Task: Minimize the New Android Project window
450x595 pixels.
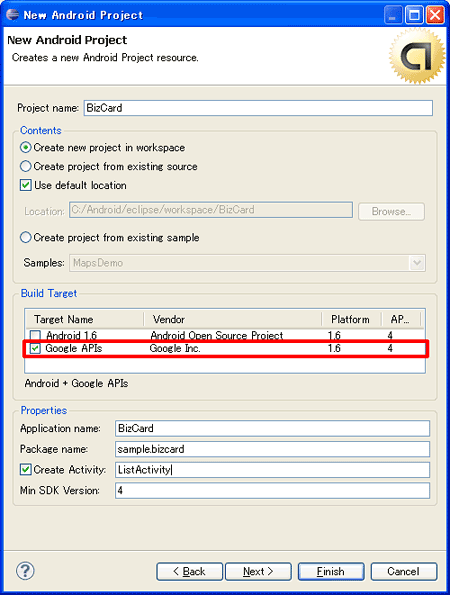Action: coord(393,15)
